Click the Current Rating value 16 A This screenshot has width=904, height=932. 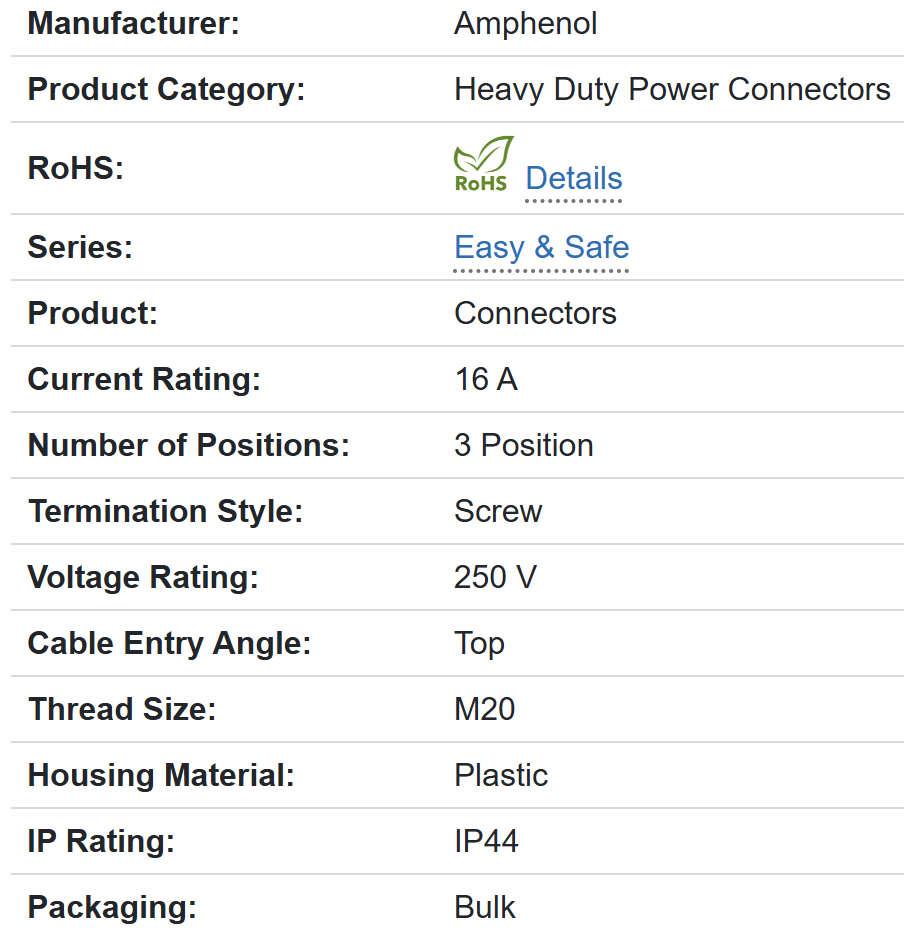486,379
